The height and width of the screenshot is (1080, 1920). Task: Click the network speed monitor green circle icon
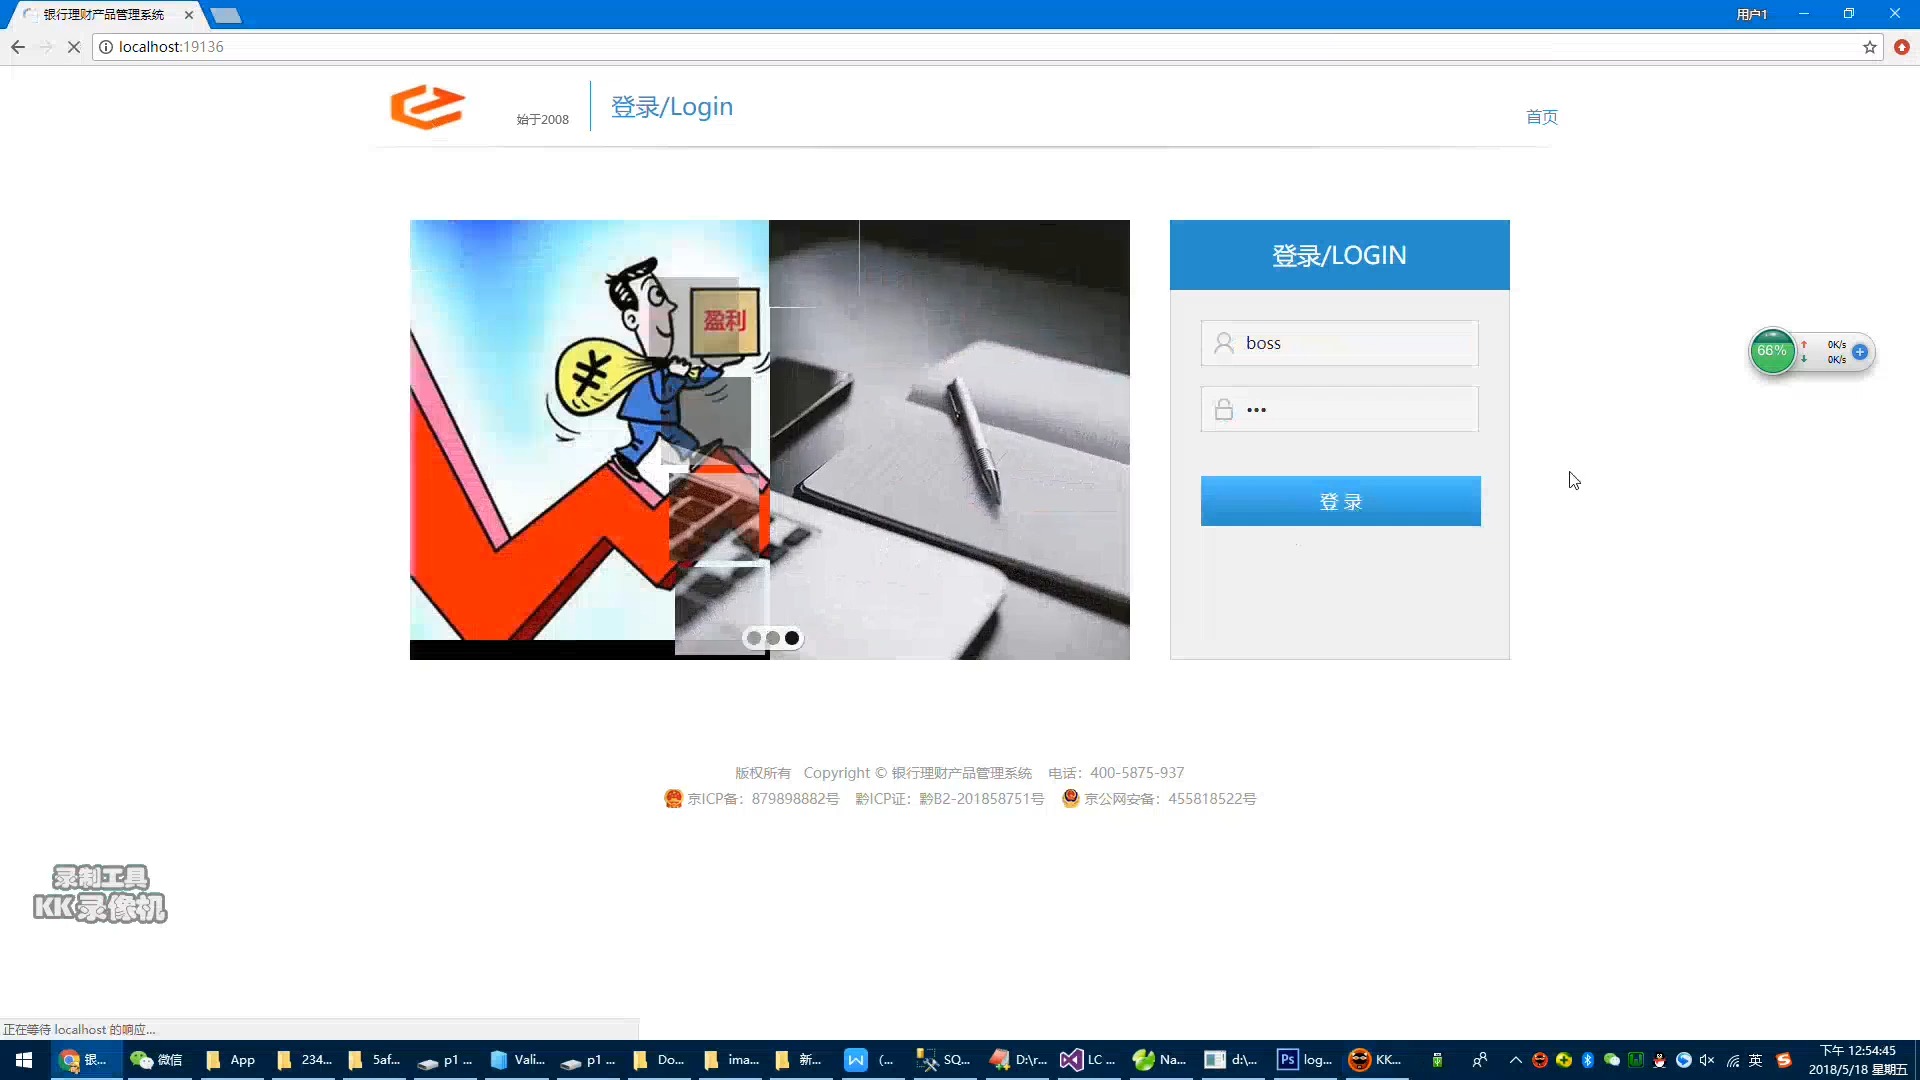point(1770,351)
